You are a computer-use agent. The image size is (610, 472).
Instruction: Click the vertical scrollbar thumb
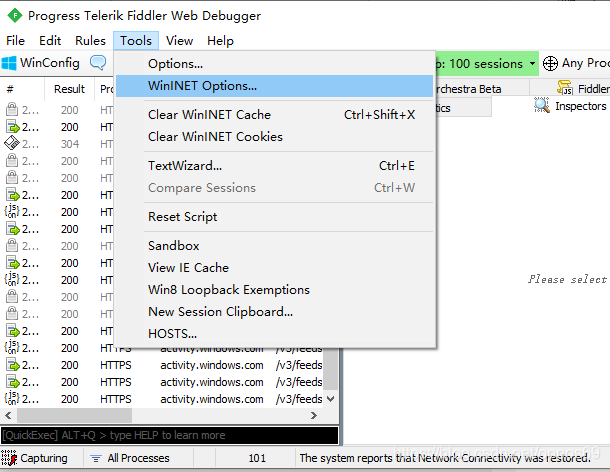click(x=331, y=369)
